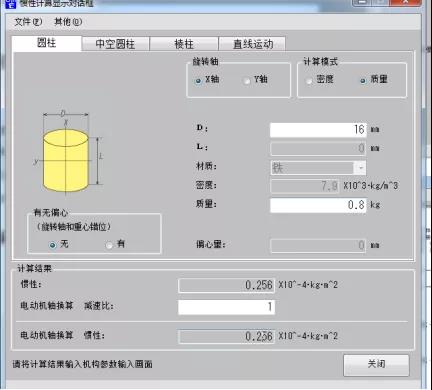Click the status text 请将计算结果输入机构参数输入画面

pos(83,364)
